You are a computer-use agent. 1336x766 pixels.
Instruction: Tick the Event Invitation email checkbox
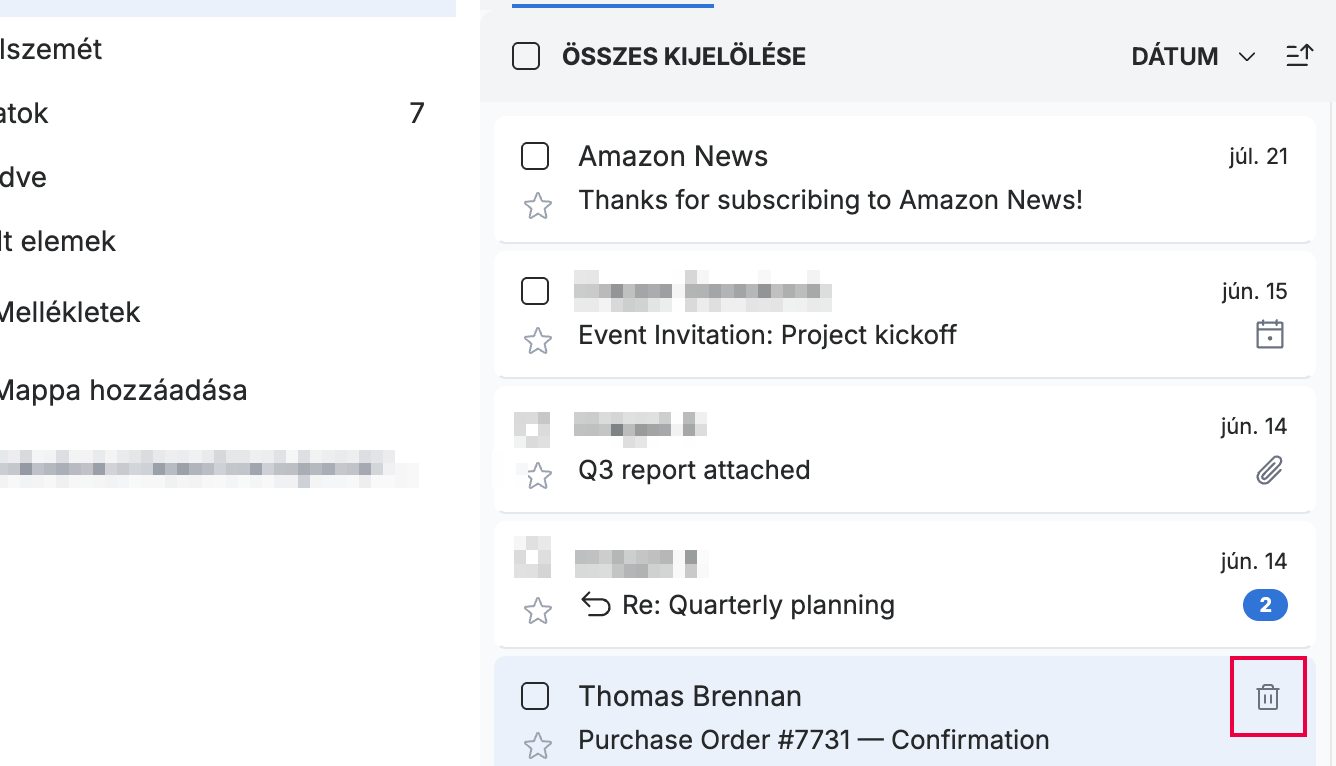[x=535, y=291]
